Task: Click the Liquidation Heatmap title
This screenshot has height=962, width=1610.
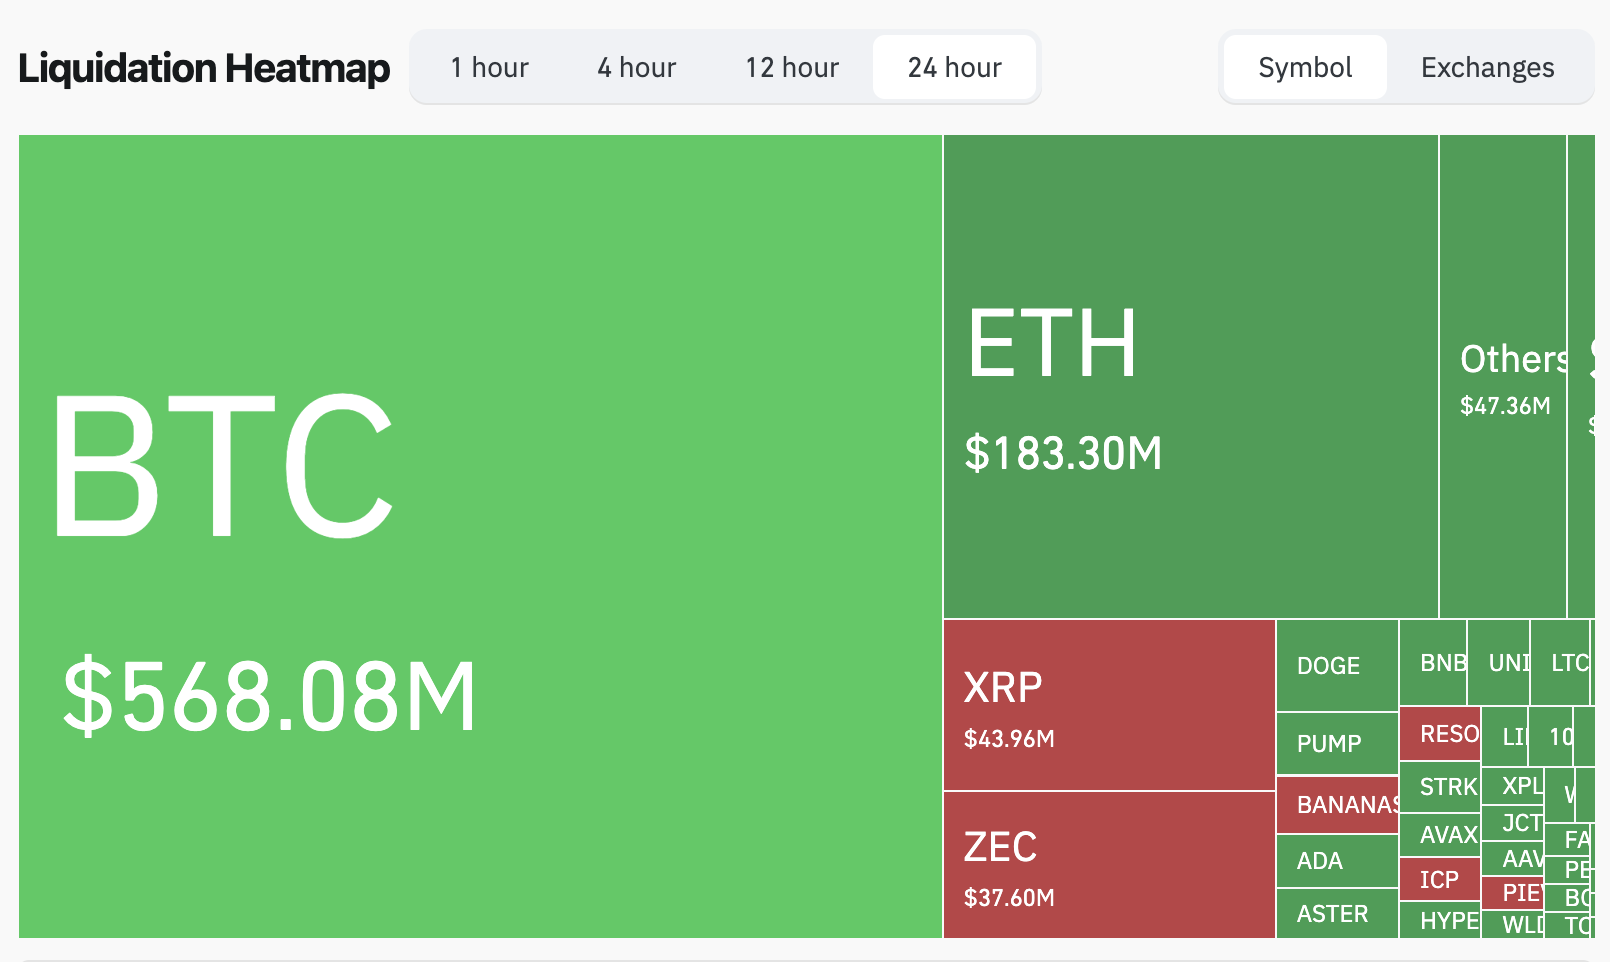Action: coord(203,67)
